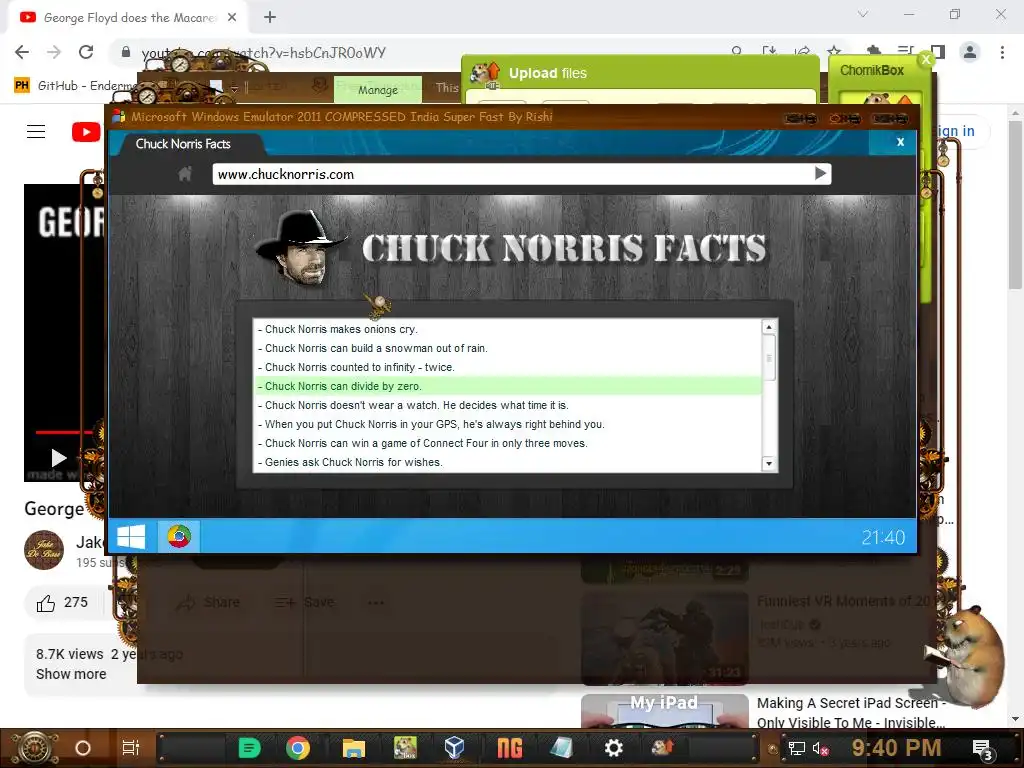The width and height of the screenshot is (1024, 768).
Task: Open the emulator's Windows Start button
Action: click(x=131, y=537)
